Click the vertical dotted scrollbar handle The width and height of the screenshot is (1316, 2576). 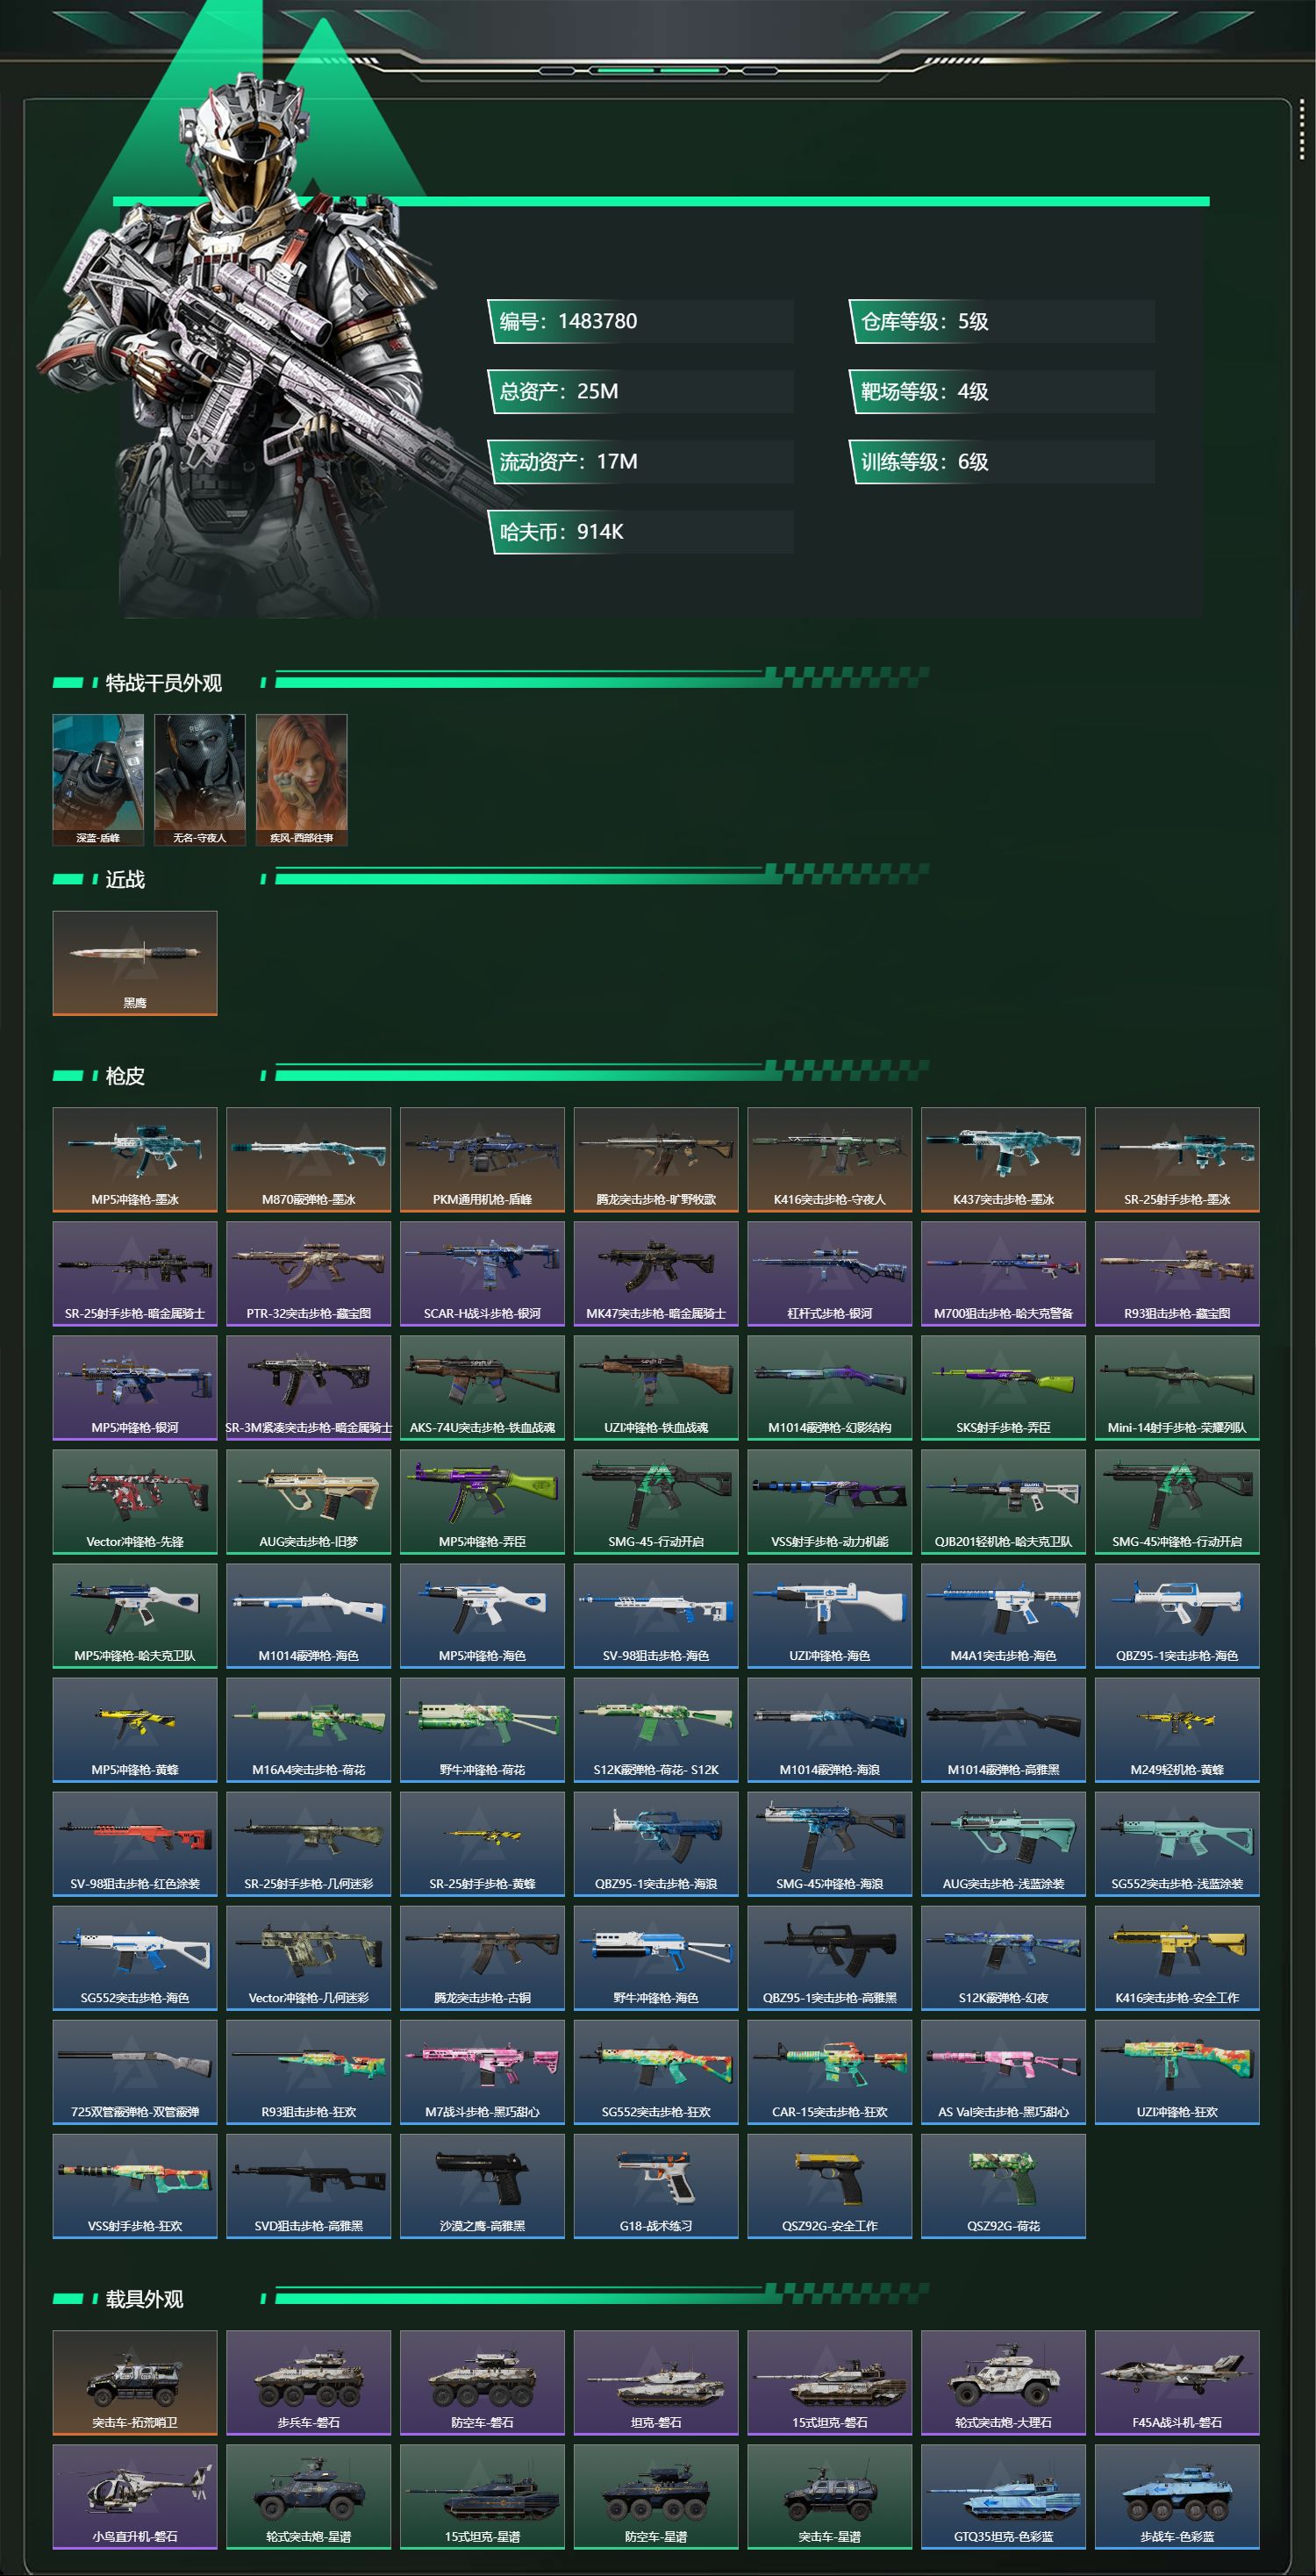point(1301,129)
